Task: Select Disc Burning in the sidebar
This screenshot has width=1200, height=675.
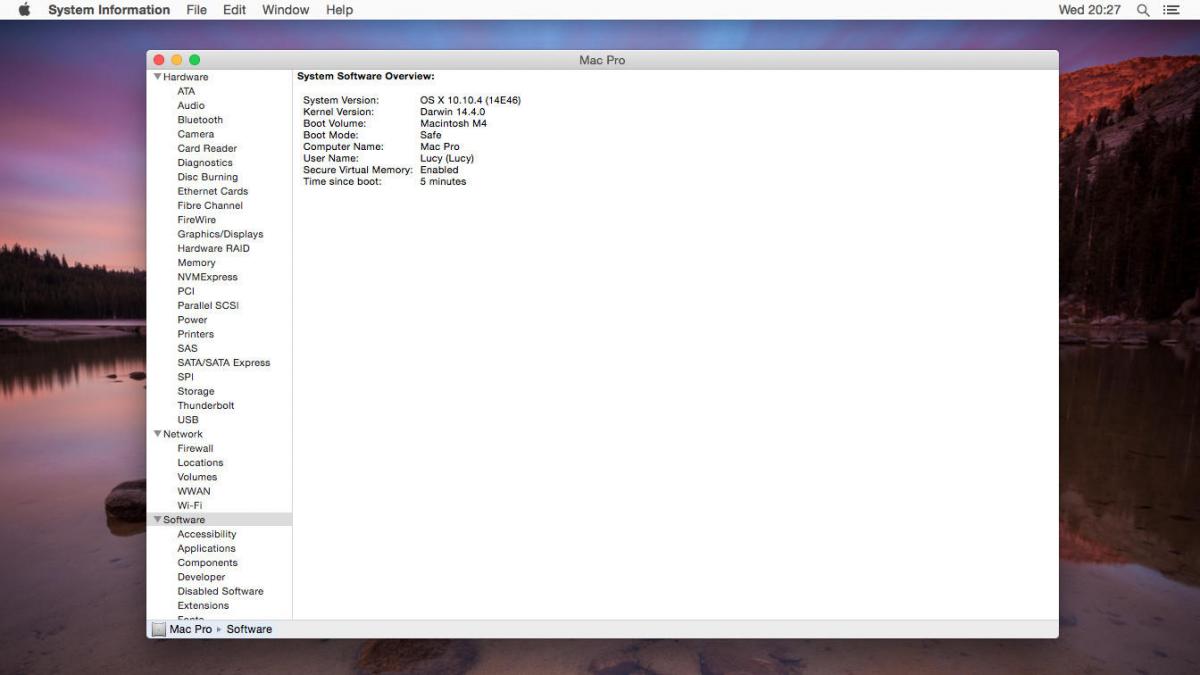Action: click(x=208, y=177)
